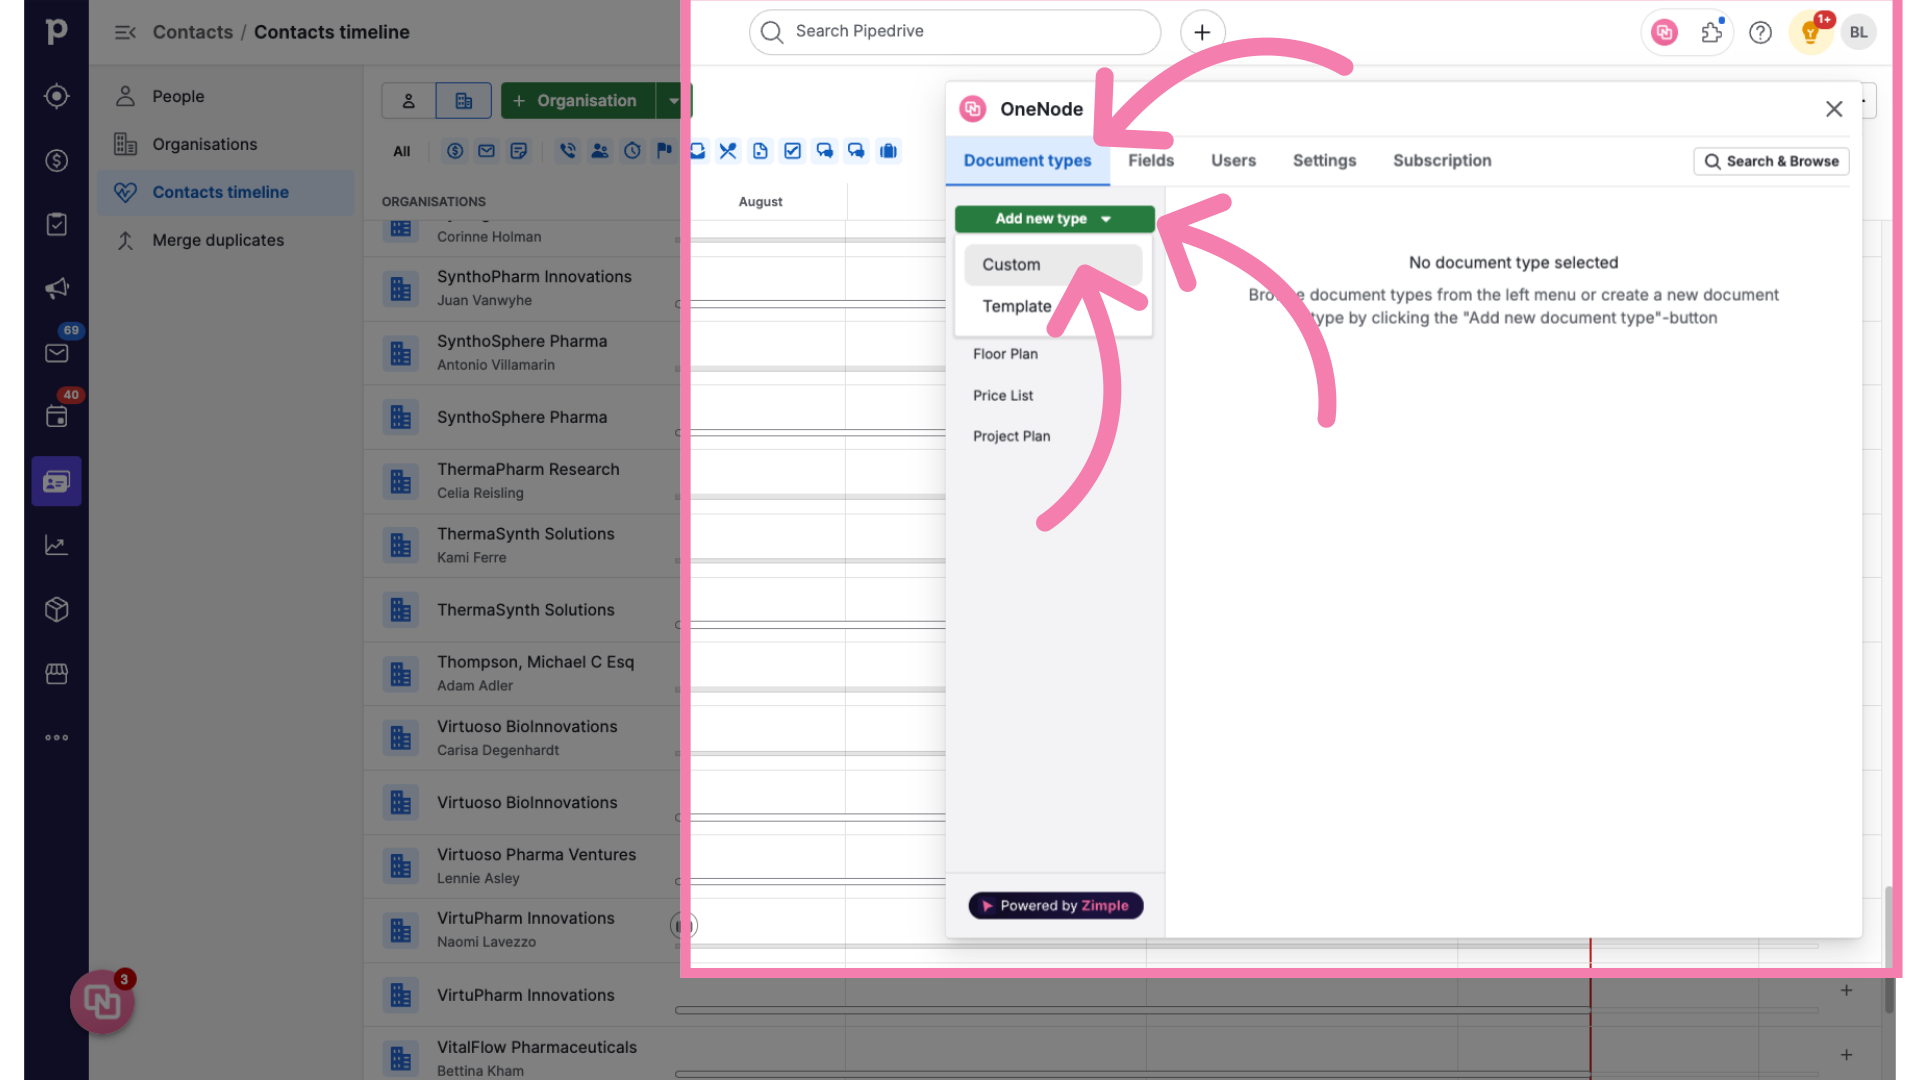Switch to person view toggle
The width and height of the screenshot is (1920, 1080).
(x=408, y=101)
